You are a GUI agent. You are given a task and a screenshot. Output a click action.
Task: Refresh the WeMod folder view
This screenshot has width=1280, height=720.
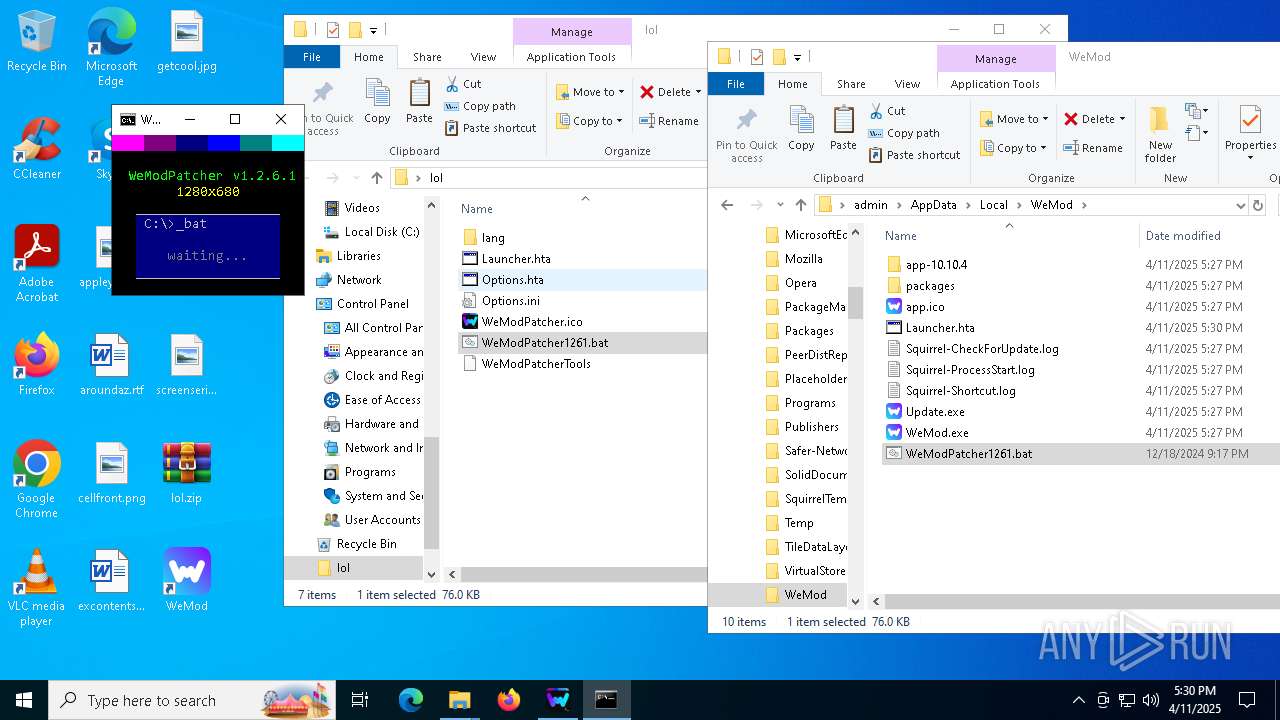pos(1258,205)
